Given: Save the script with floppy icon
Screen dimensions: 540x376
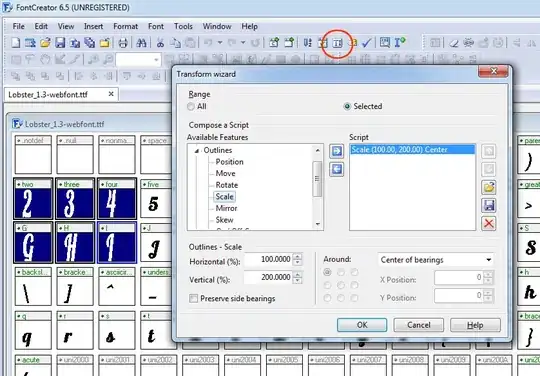Looking at the screenshot, I should 489,206.
